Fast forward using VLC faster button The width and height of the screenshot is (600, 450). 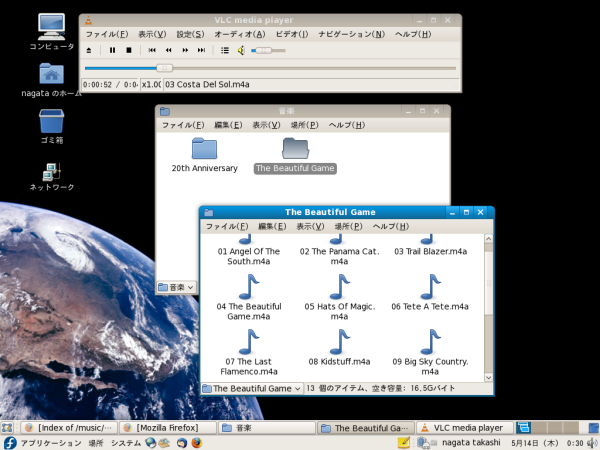pyautogui.click(x=185, y=50)
